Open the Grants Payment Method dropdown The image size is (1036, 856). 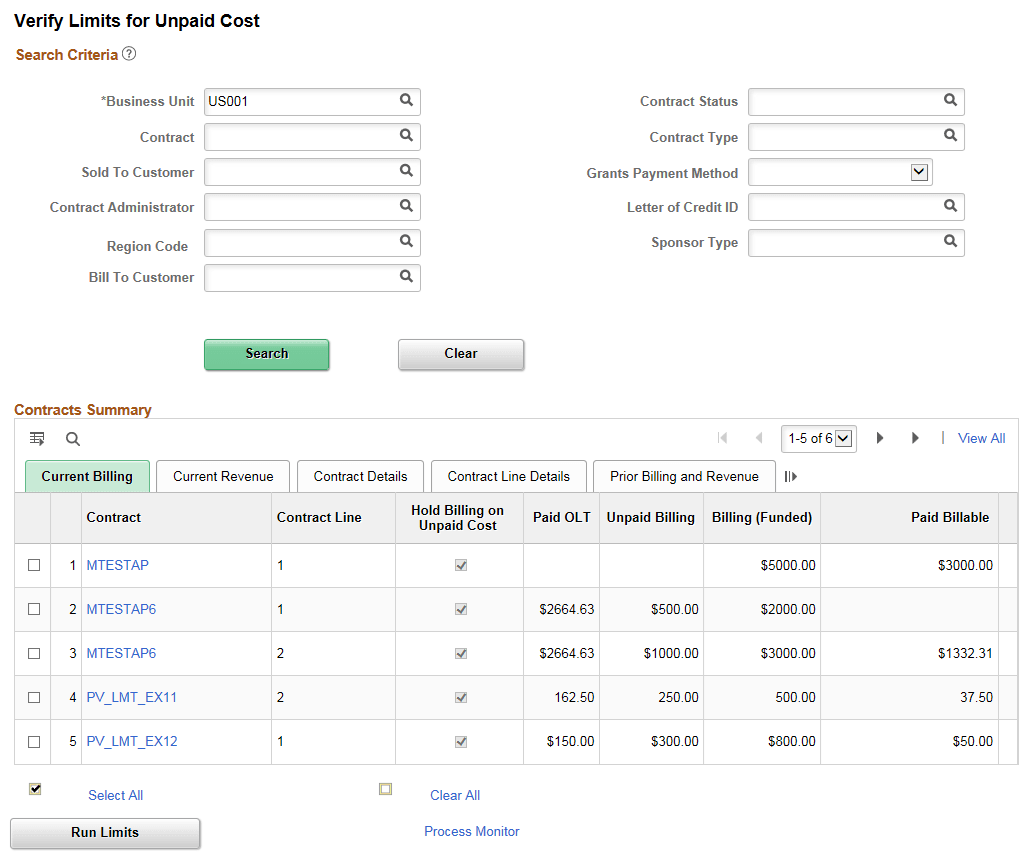[x=919, y=171]
